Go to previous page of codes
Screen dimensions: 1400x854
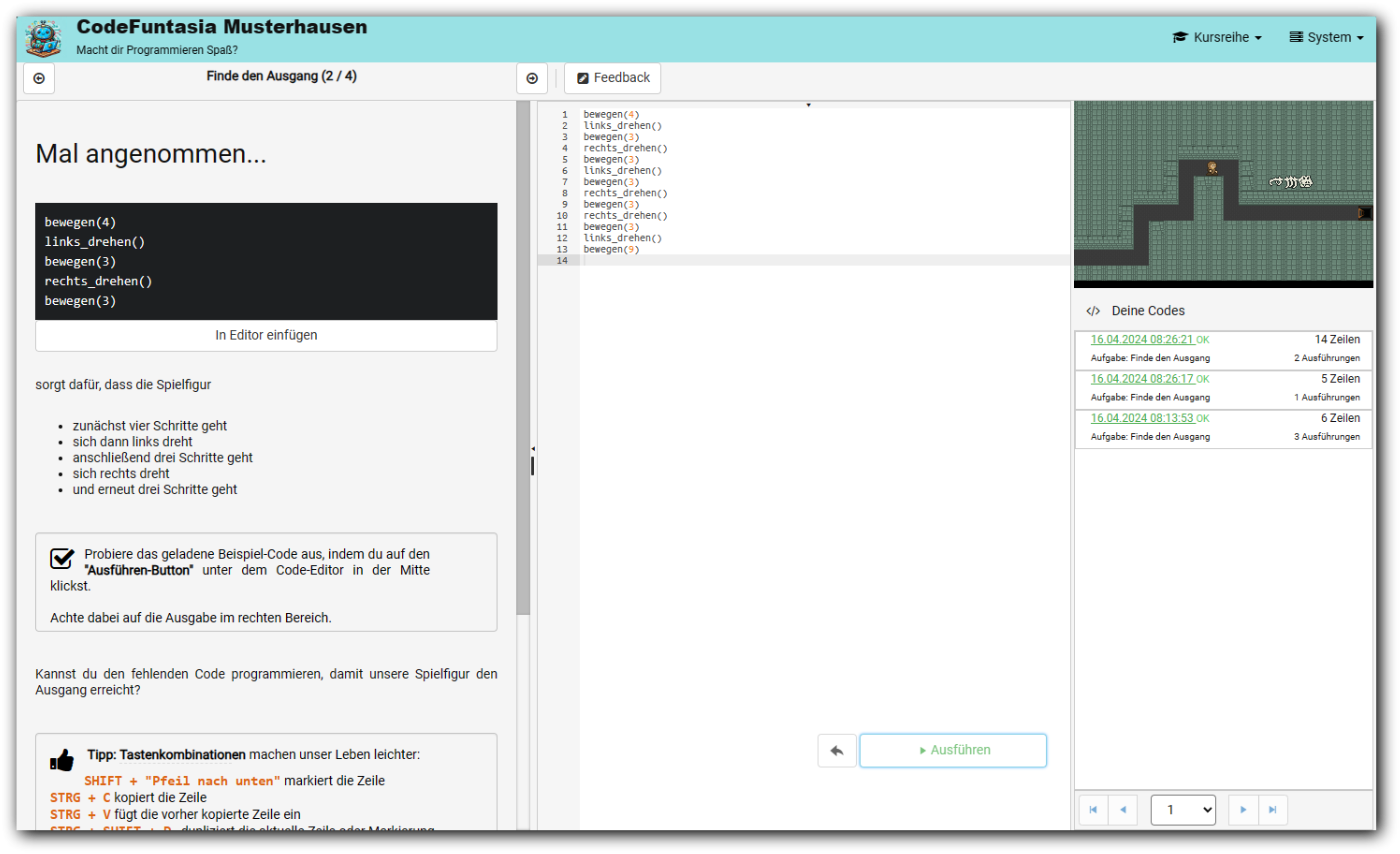click(1122, 809)
